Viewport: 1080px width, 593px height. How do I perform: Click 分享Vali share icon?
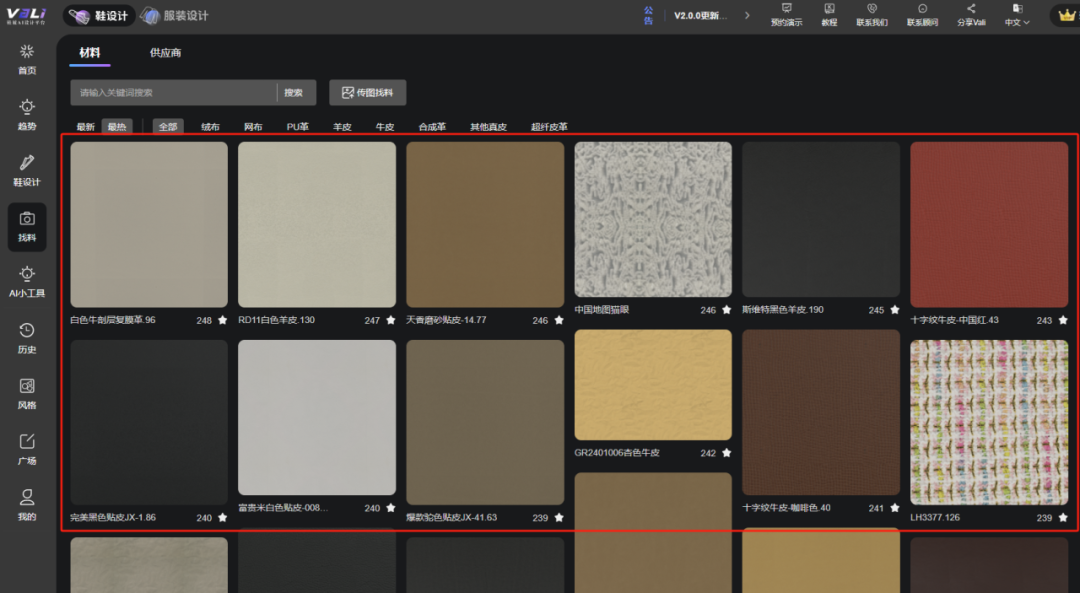pos(971,15)
